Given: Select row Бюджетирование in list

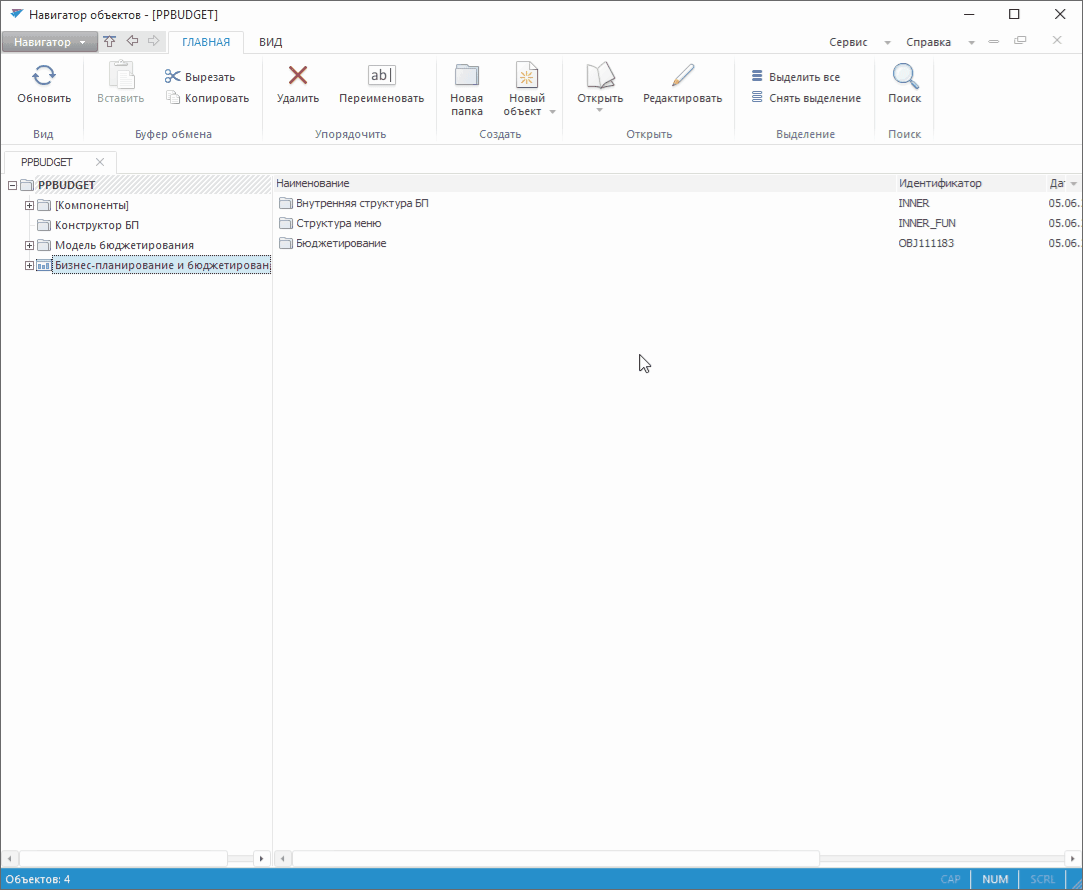Looking at the screenshot, I should [677, 243].
